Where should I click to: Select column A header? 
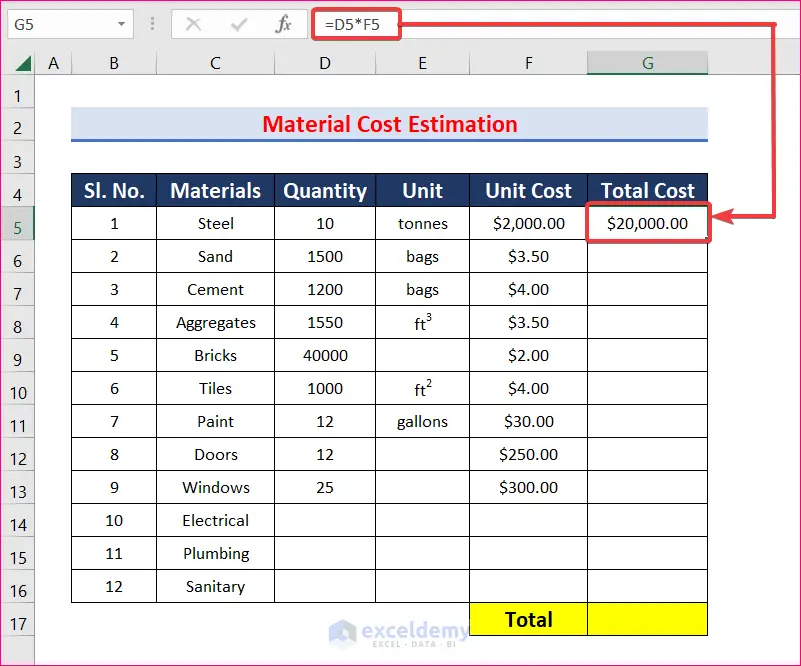53,63
